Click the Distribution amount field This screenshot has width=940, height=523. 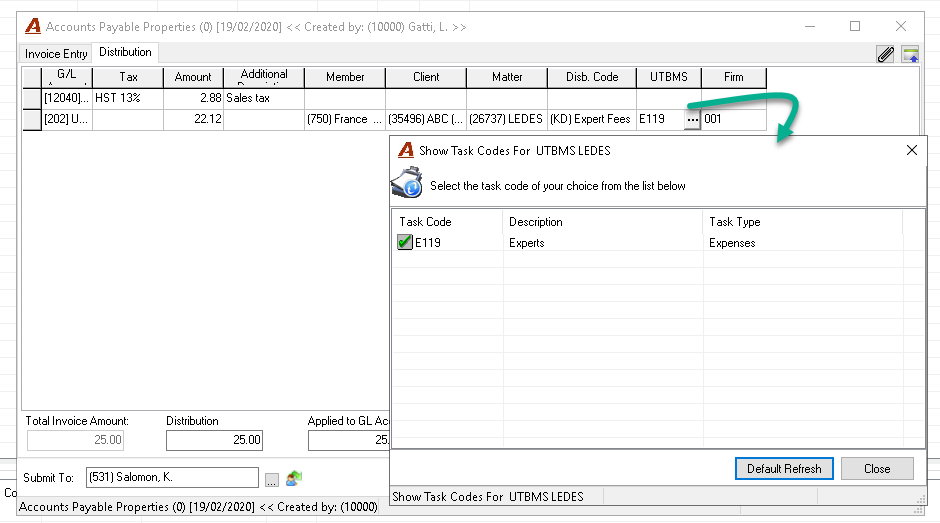[215, 440]
